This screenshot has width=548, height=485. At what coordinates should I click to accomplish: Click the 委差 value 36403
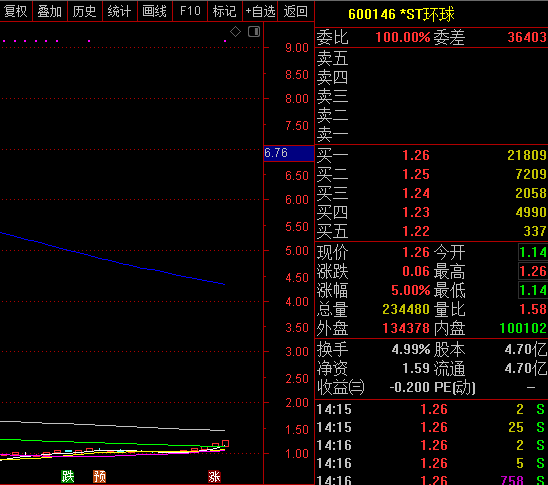(527, 37)
